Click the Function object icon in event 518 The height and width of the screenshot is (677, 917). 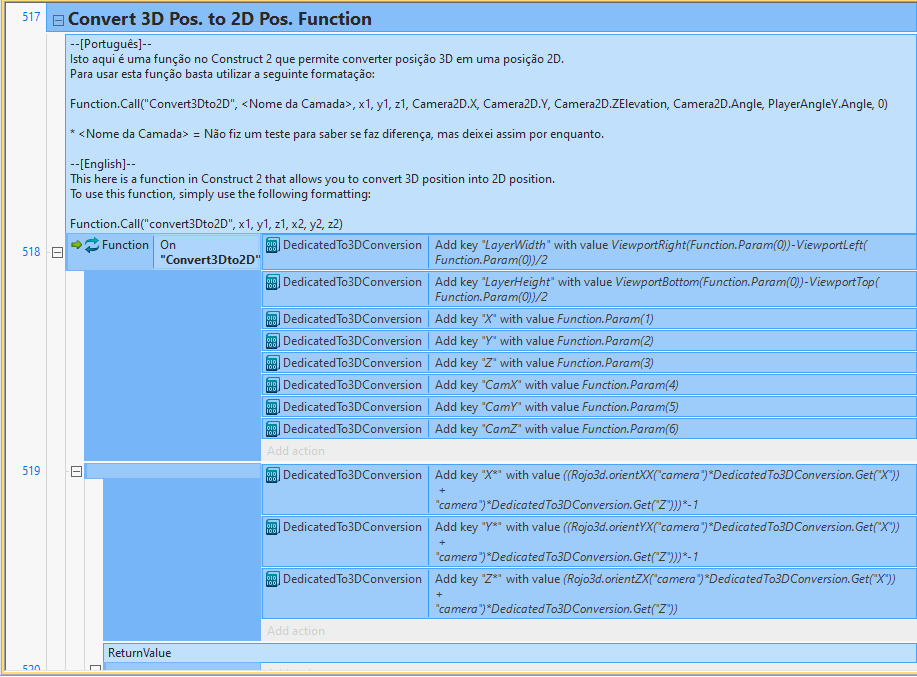click(x=92, y=245)
